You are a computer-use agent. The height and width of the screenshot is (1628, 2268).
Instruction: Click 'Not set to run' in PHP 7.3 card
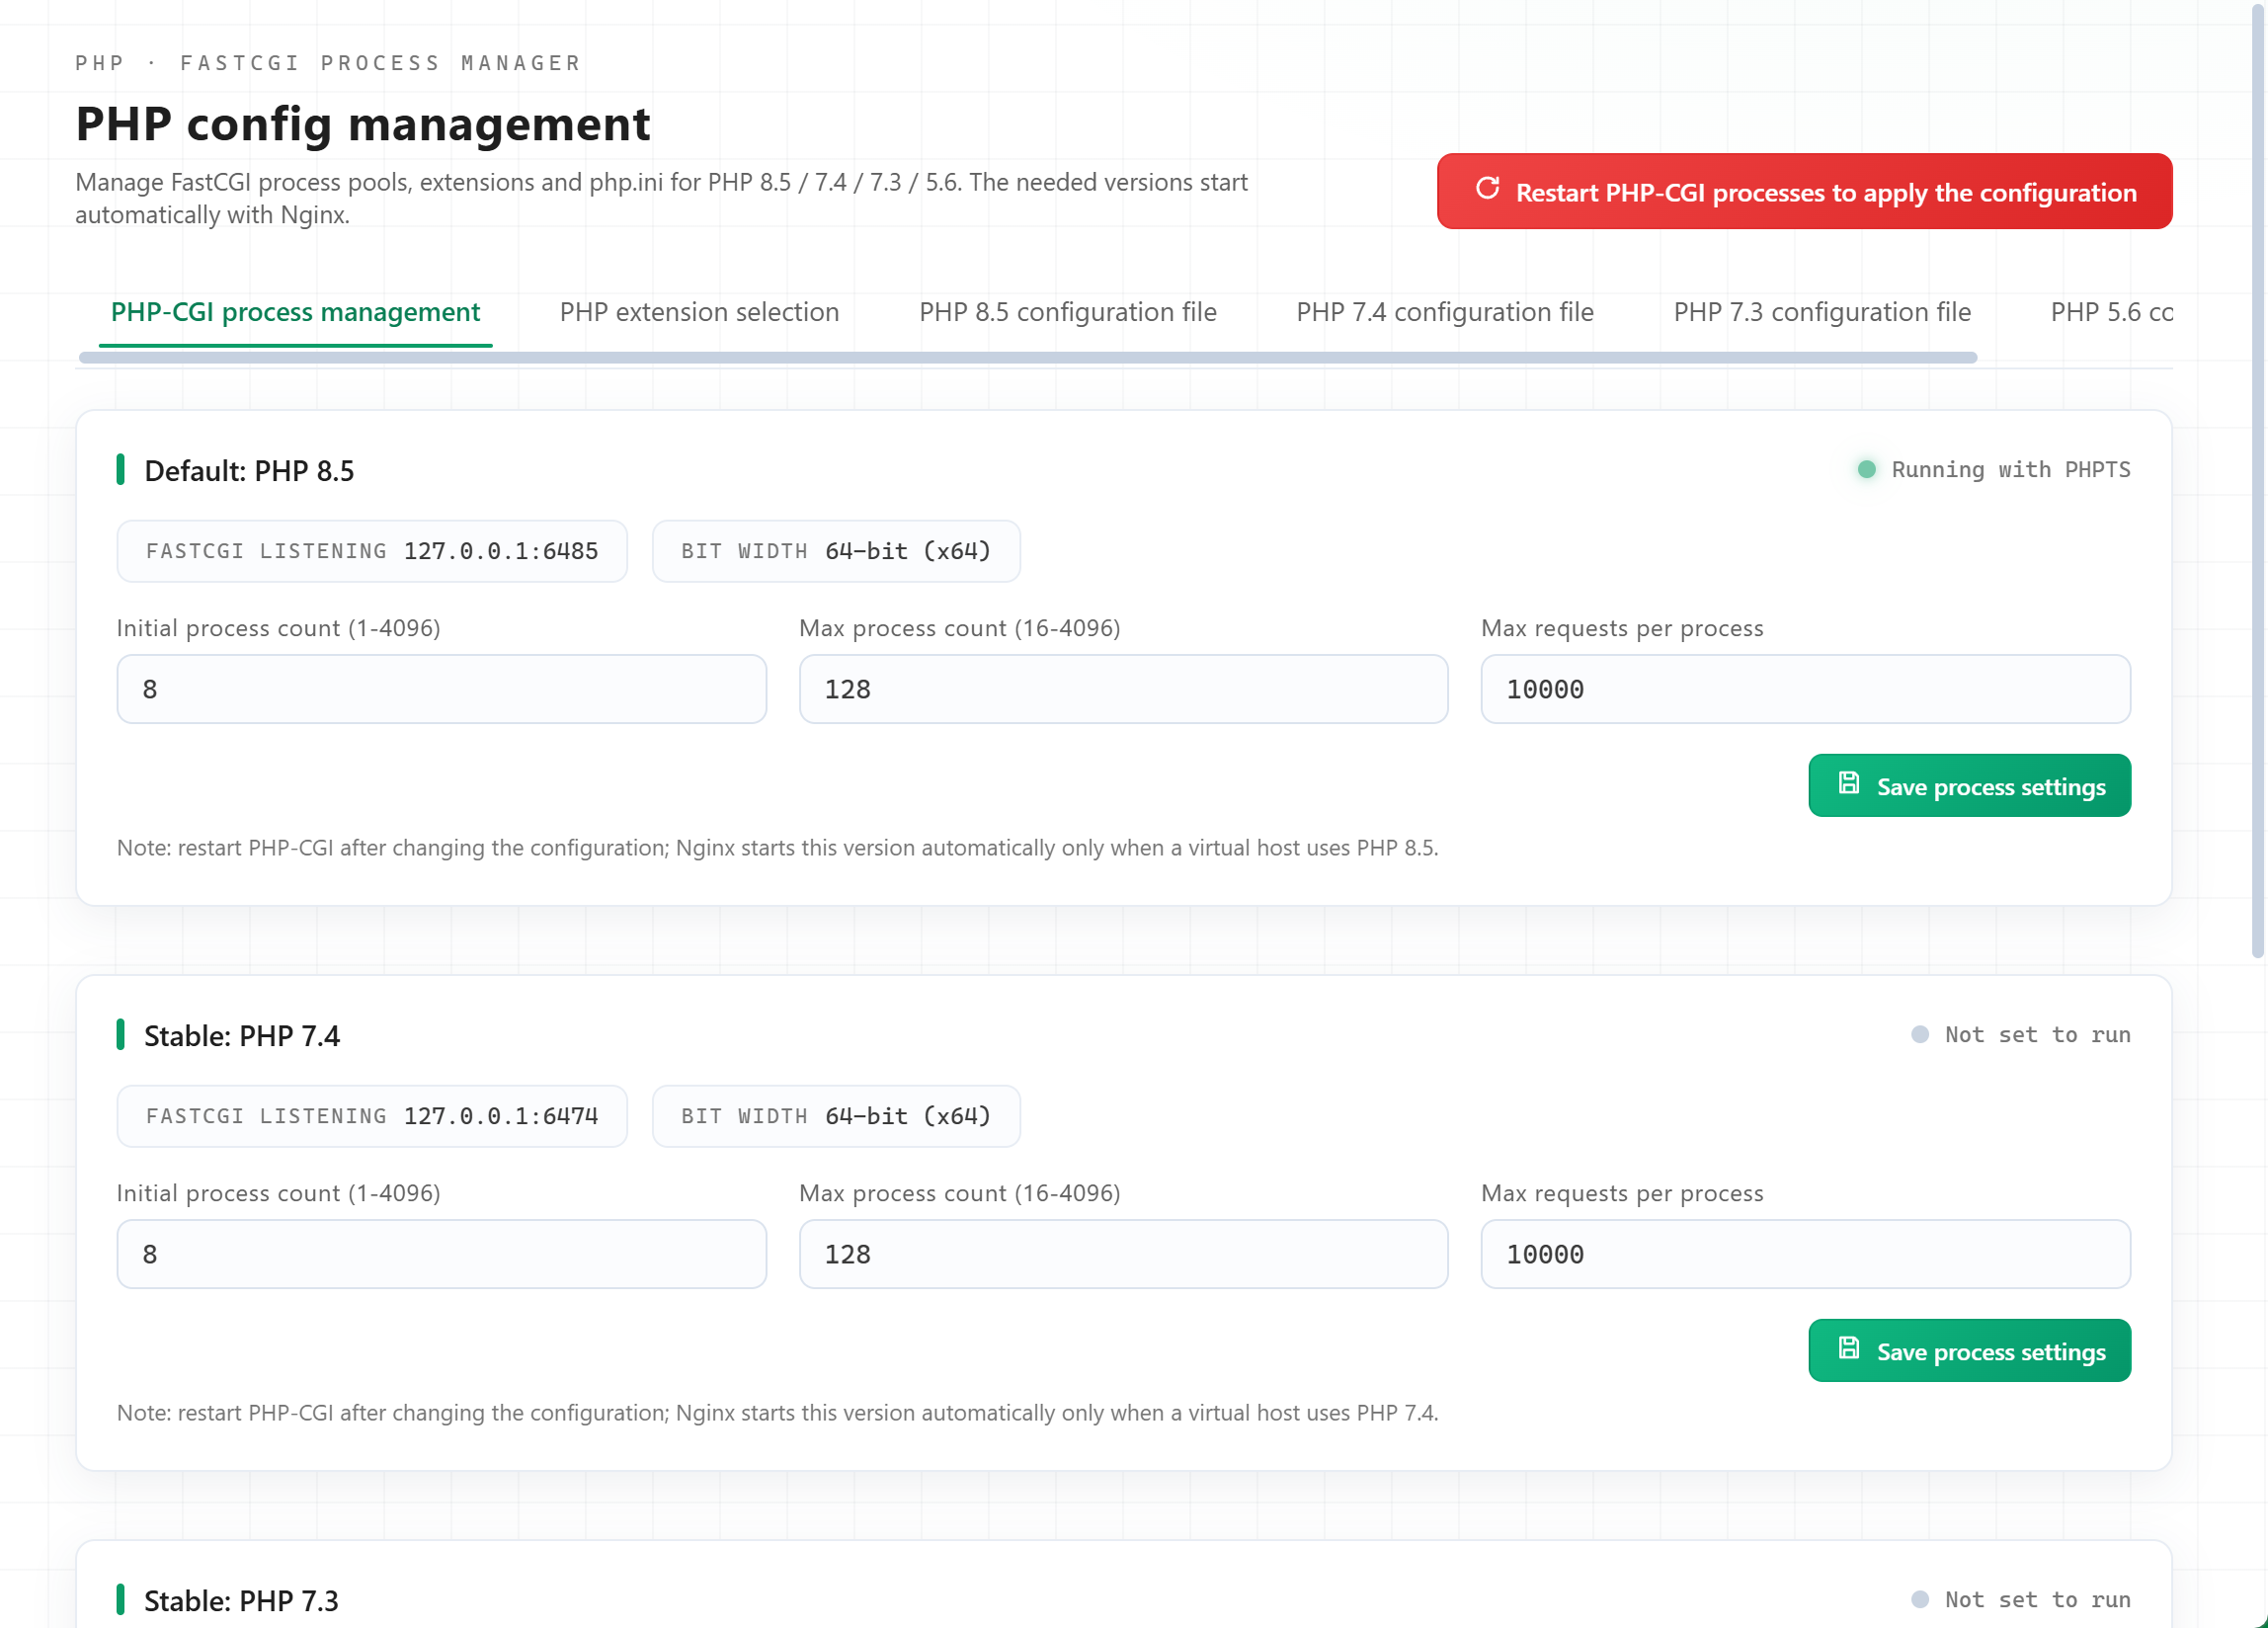pos(2037,1600)
